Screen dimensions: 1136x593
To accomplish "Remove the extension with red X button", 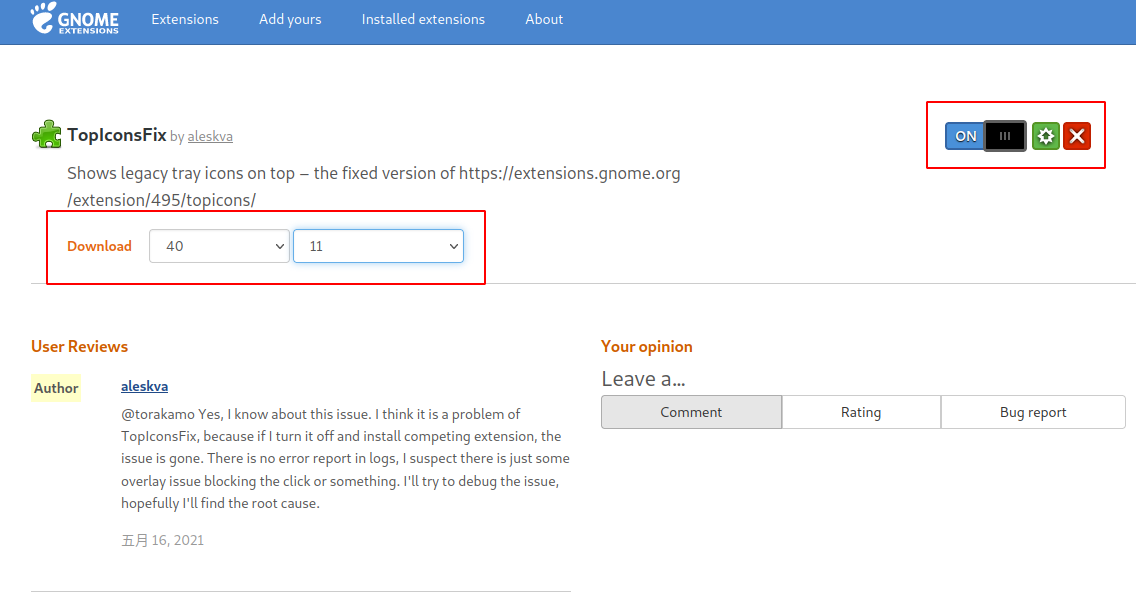I will tap(1077, 136).
